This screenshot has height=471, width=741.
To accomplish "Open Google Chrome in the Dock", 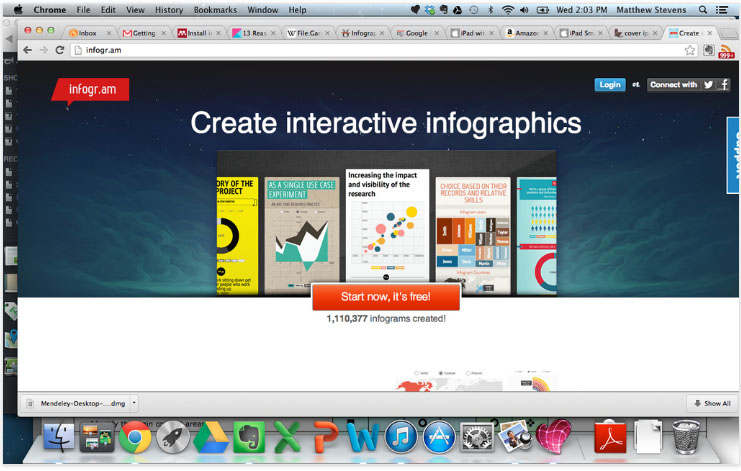I will tap(135, 437).
